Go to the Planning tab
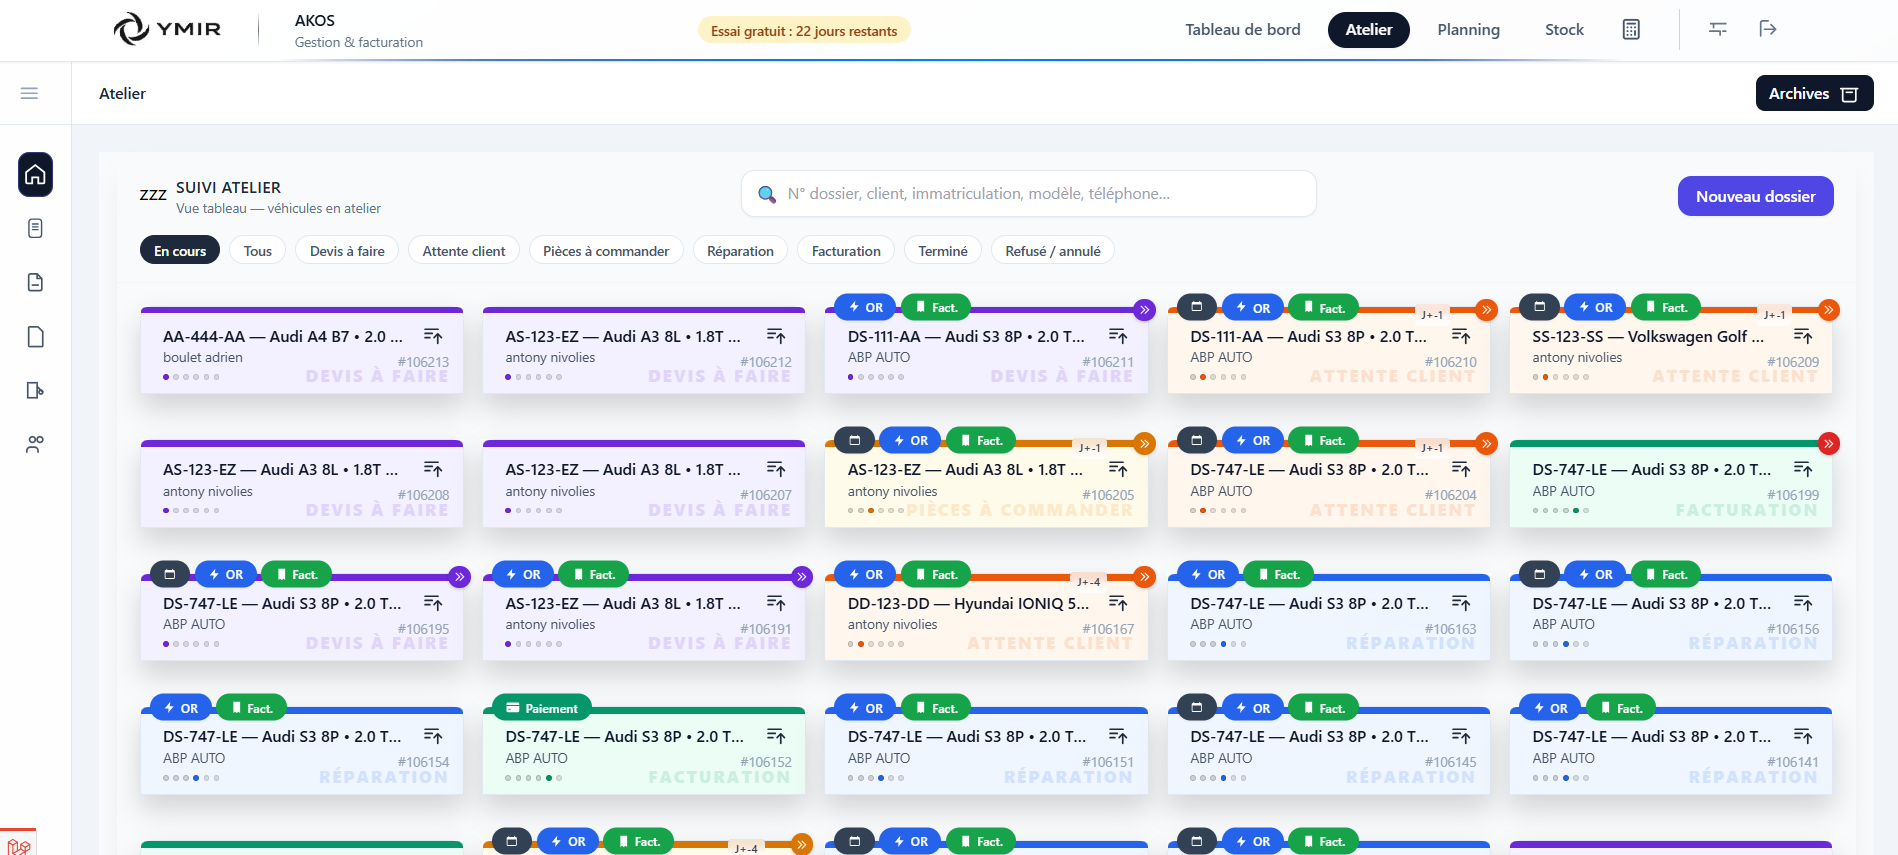Screen dimensions: 1898x855 pyautogui.click(x=1468, y=30)
